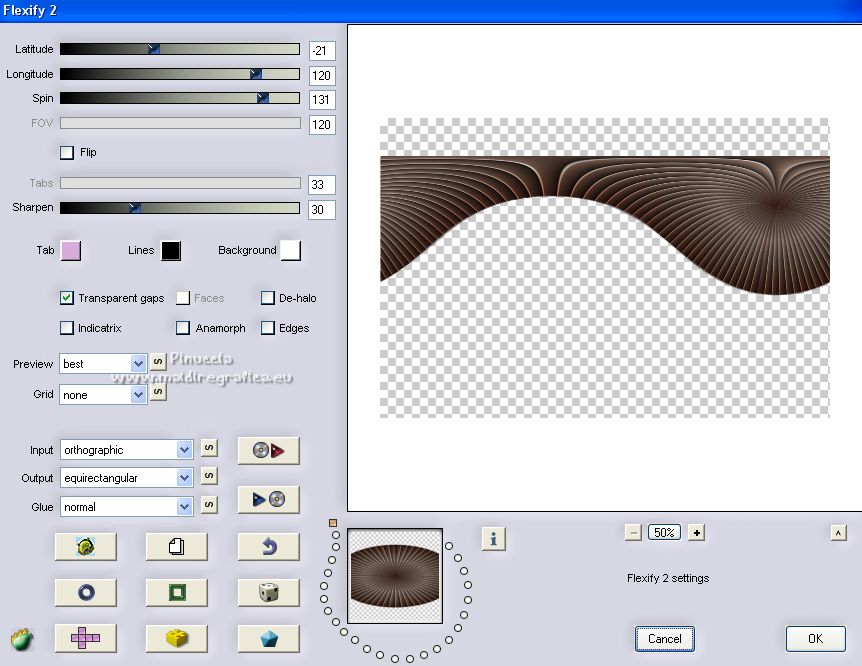This screenshot has height=666, width=862.
Task: Click the blue pentagon icon button
Action: (x=268, y=639)
